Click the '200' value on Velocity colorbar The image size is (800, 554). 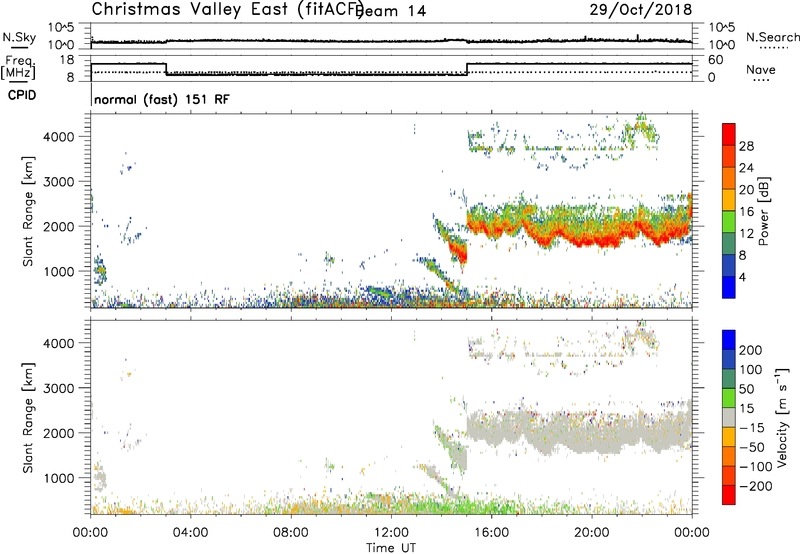tap(751, 350)
